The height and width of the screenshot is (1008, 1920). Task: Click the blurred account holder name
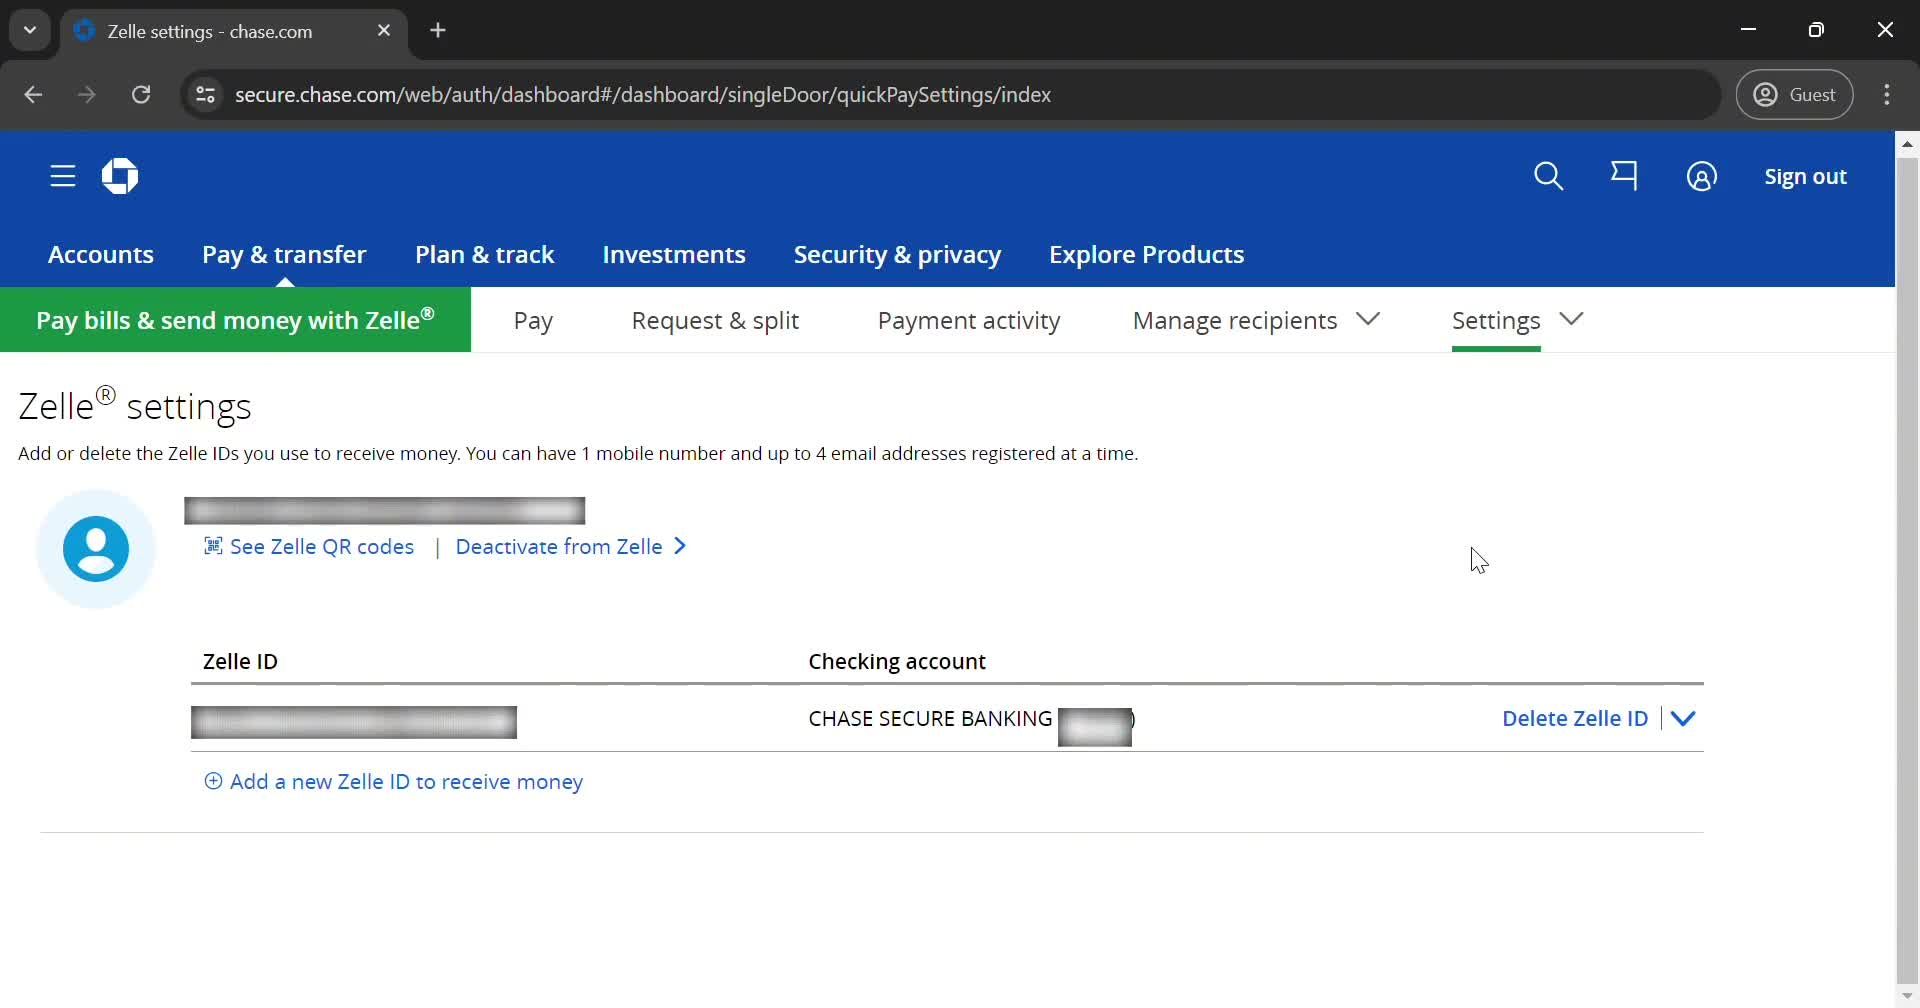pos(384,510)
